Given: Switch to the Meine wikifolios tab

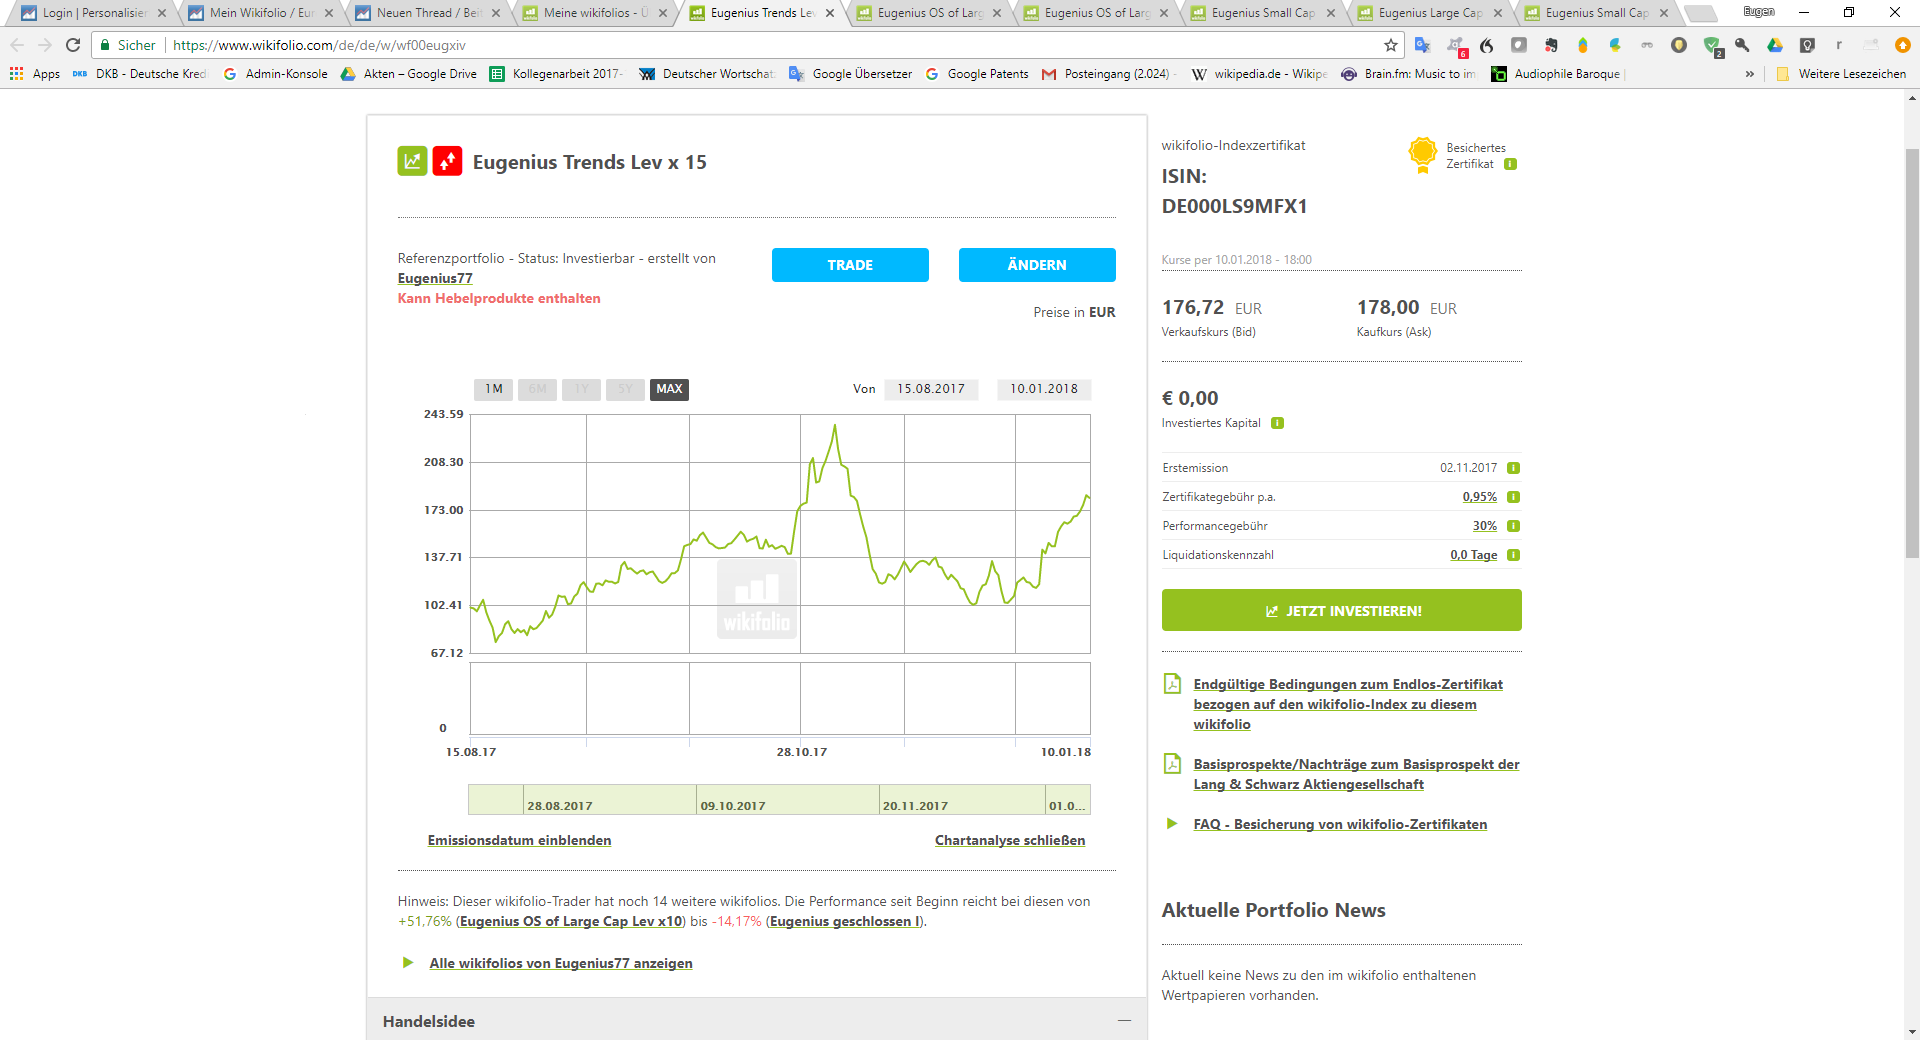Looking at the screenshot, I should click(x=594, y=14).
